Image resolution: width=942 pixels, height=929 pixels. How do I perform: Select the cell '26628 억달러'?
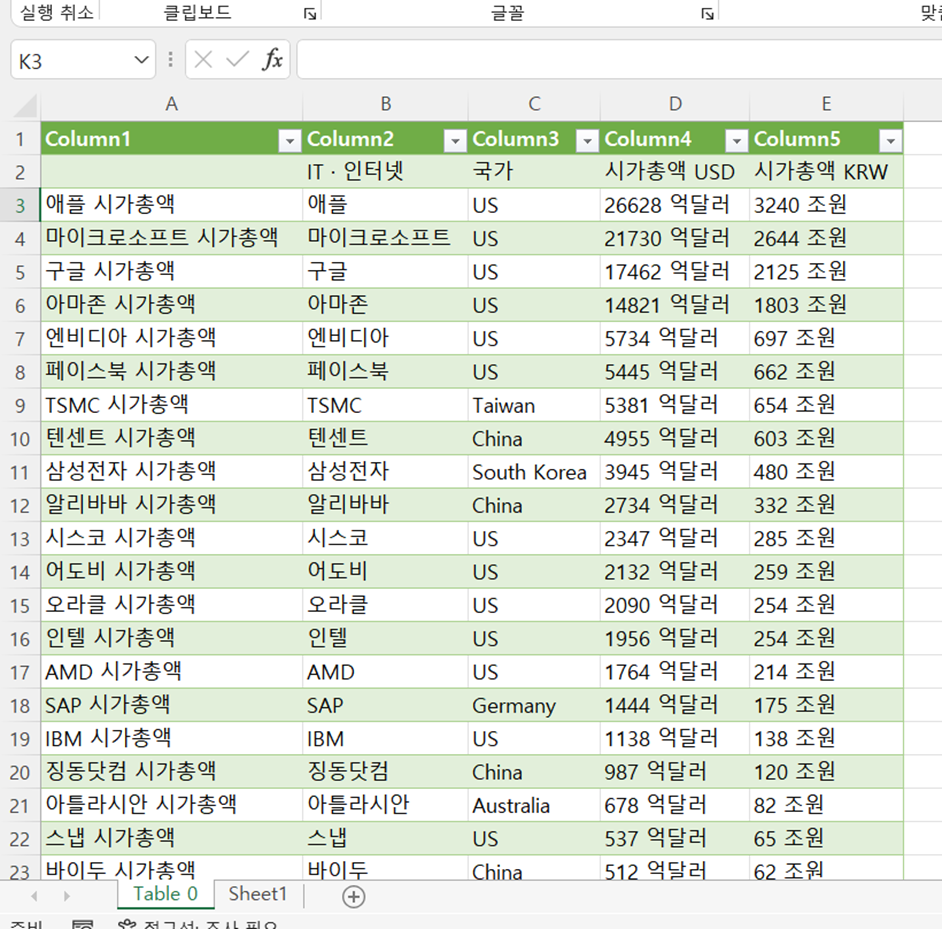click(675, 205)
